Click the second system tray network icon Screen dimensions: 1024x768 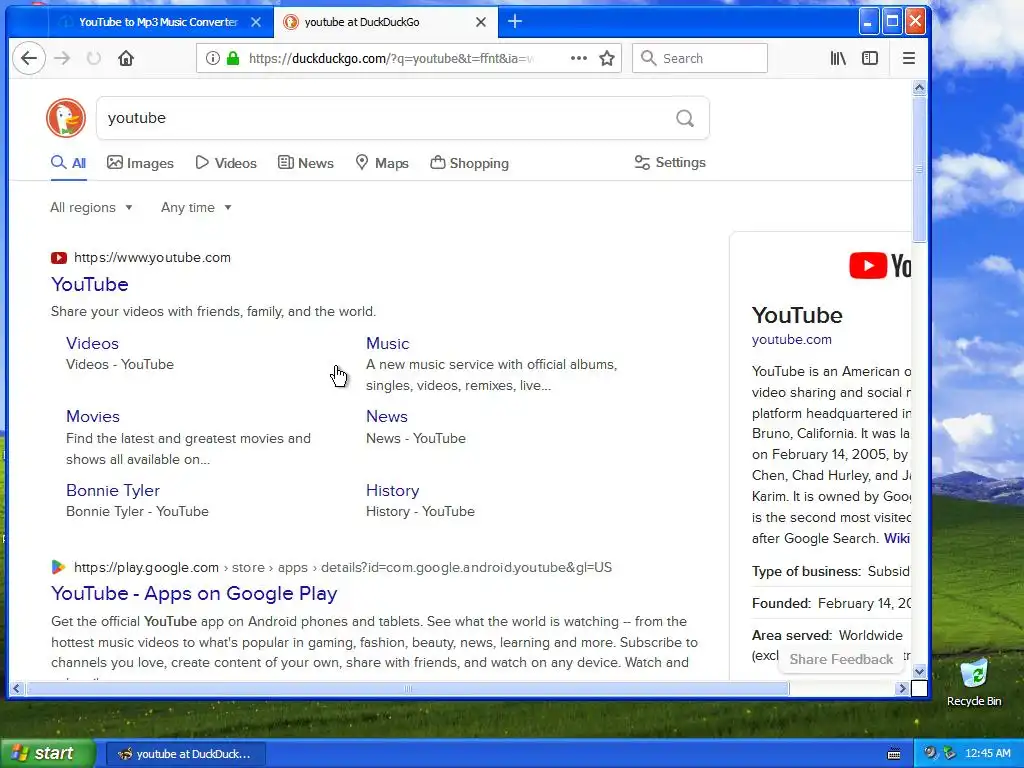(950, 753)
